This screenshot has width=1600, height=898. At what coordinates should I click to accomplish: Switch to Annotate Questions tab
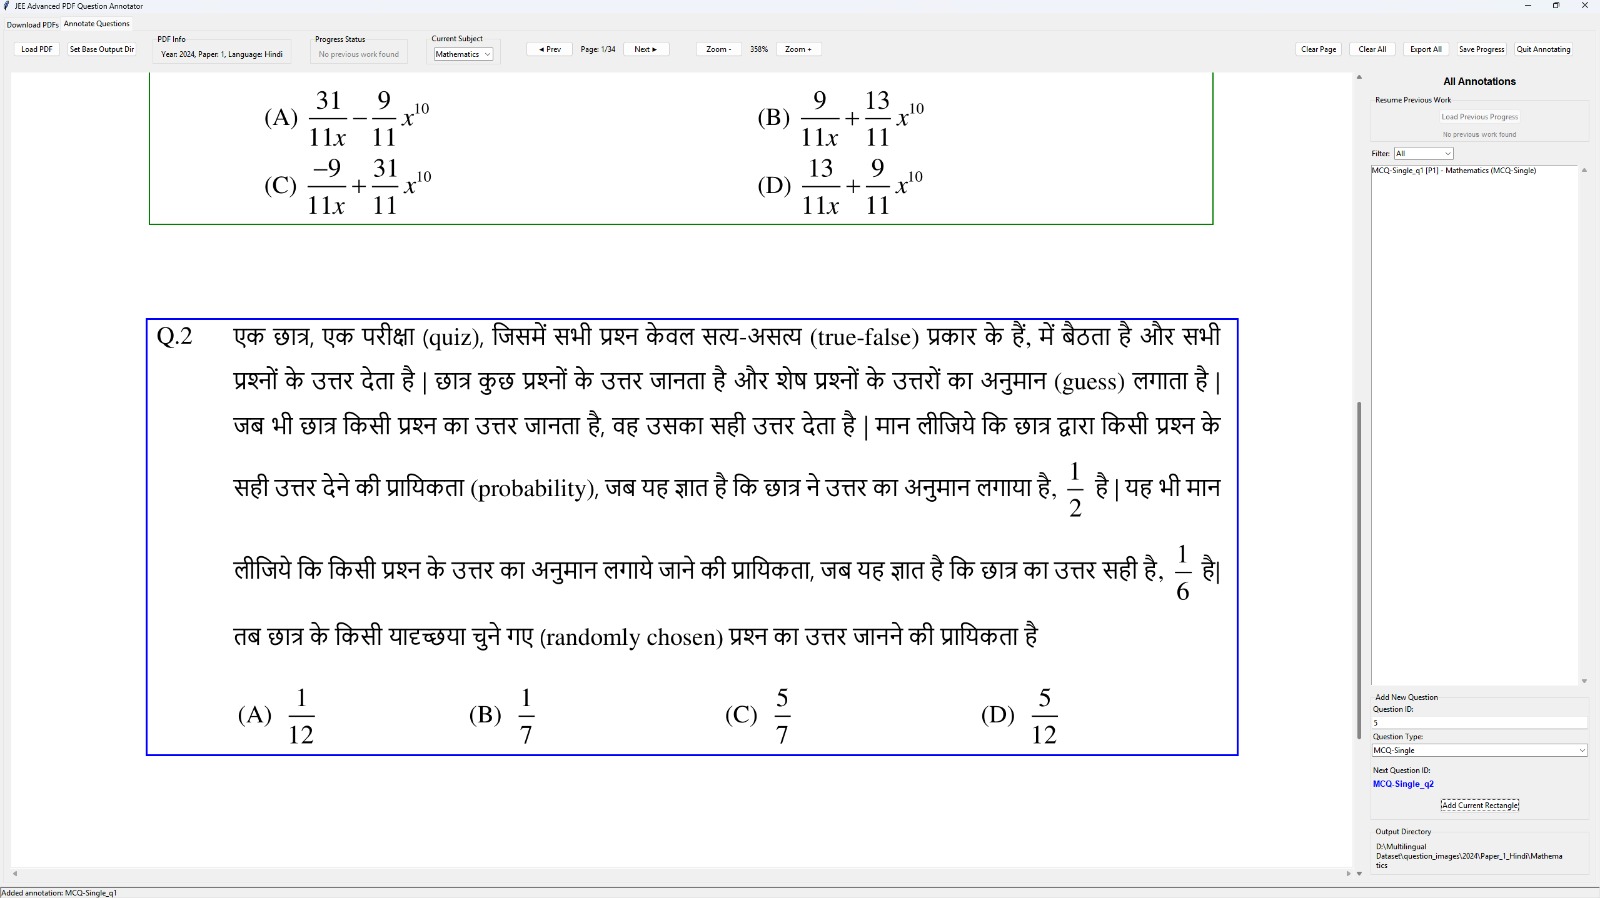point(97,24)
